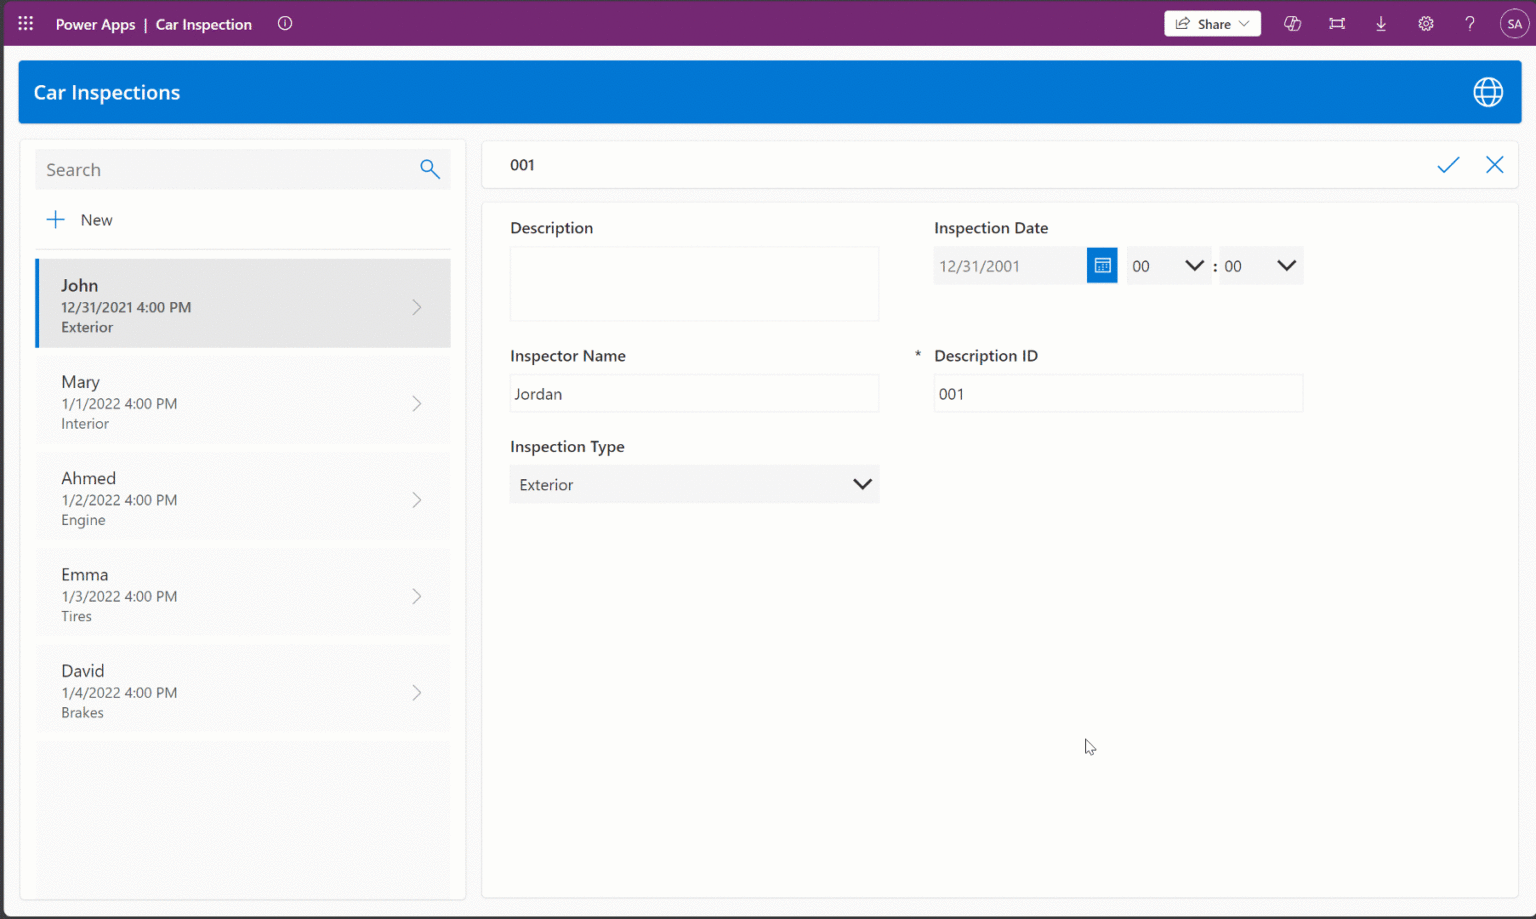Click the globe icon on the Car Inspections banner
The height and width of the screenshot is (919, 1536).
(1488, 91)
